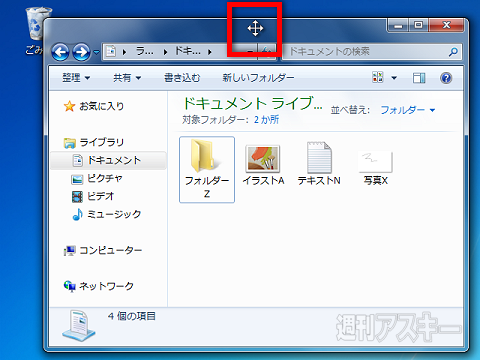Select ピクチャ in the navigation pane
Screen dimensions: 480x360
pyautogui.click(x=105, y=178)
